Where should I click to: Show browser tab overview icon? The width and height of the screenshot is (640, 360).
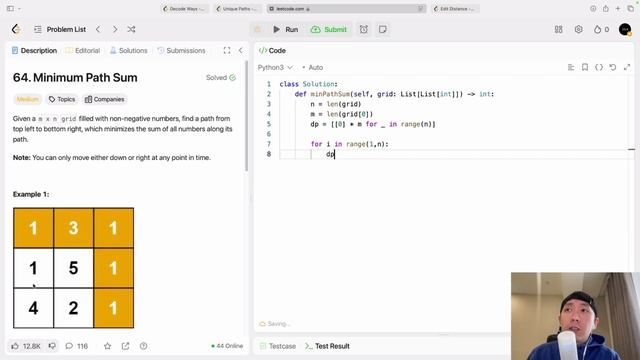[x=631, y=9]
